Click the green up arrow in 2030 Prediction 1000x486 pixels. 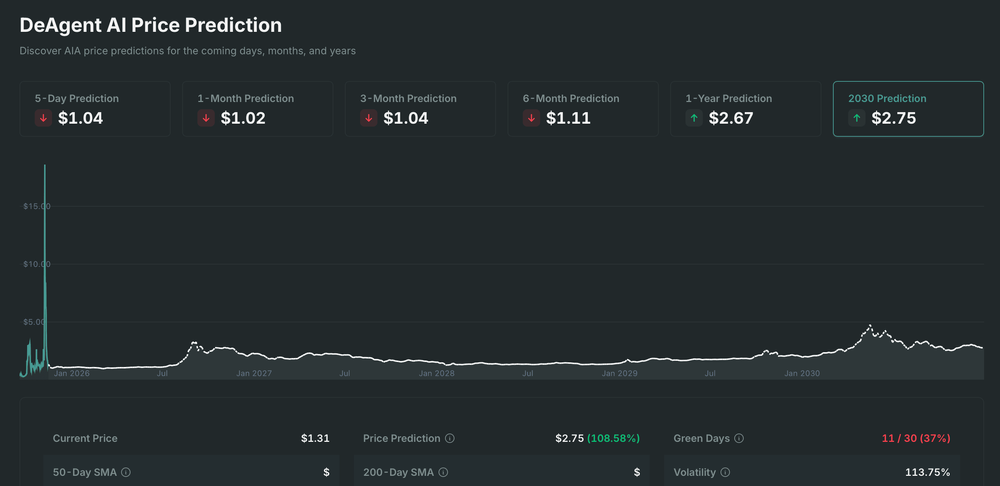pos(857,118)
